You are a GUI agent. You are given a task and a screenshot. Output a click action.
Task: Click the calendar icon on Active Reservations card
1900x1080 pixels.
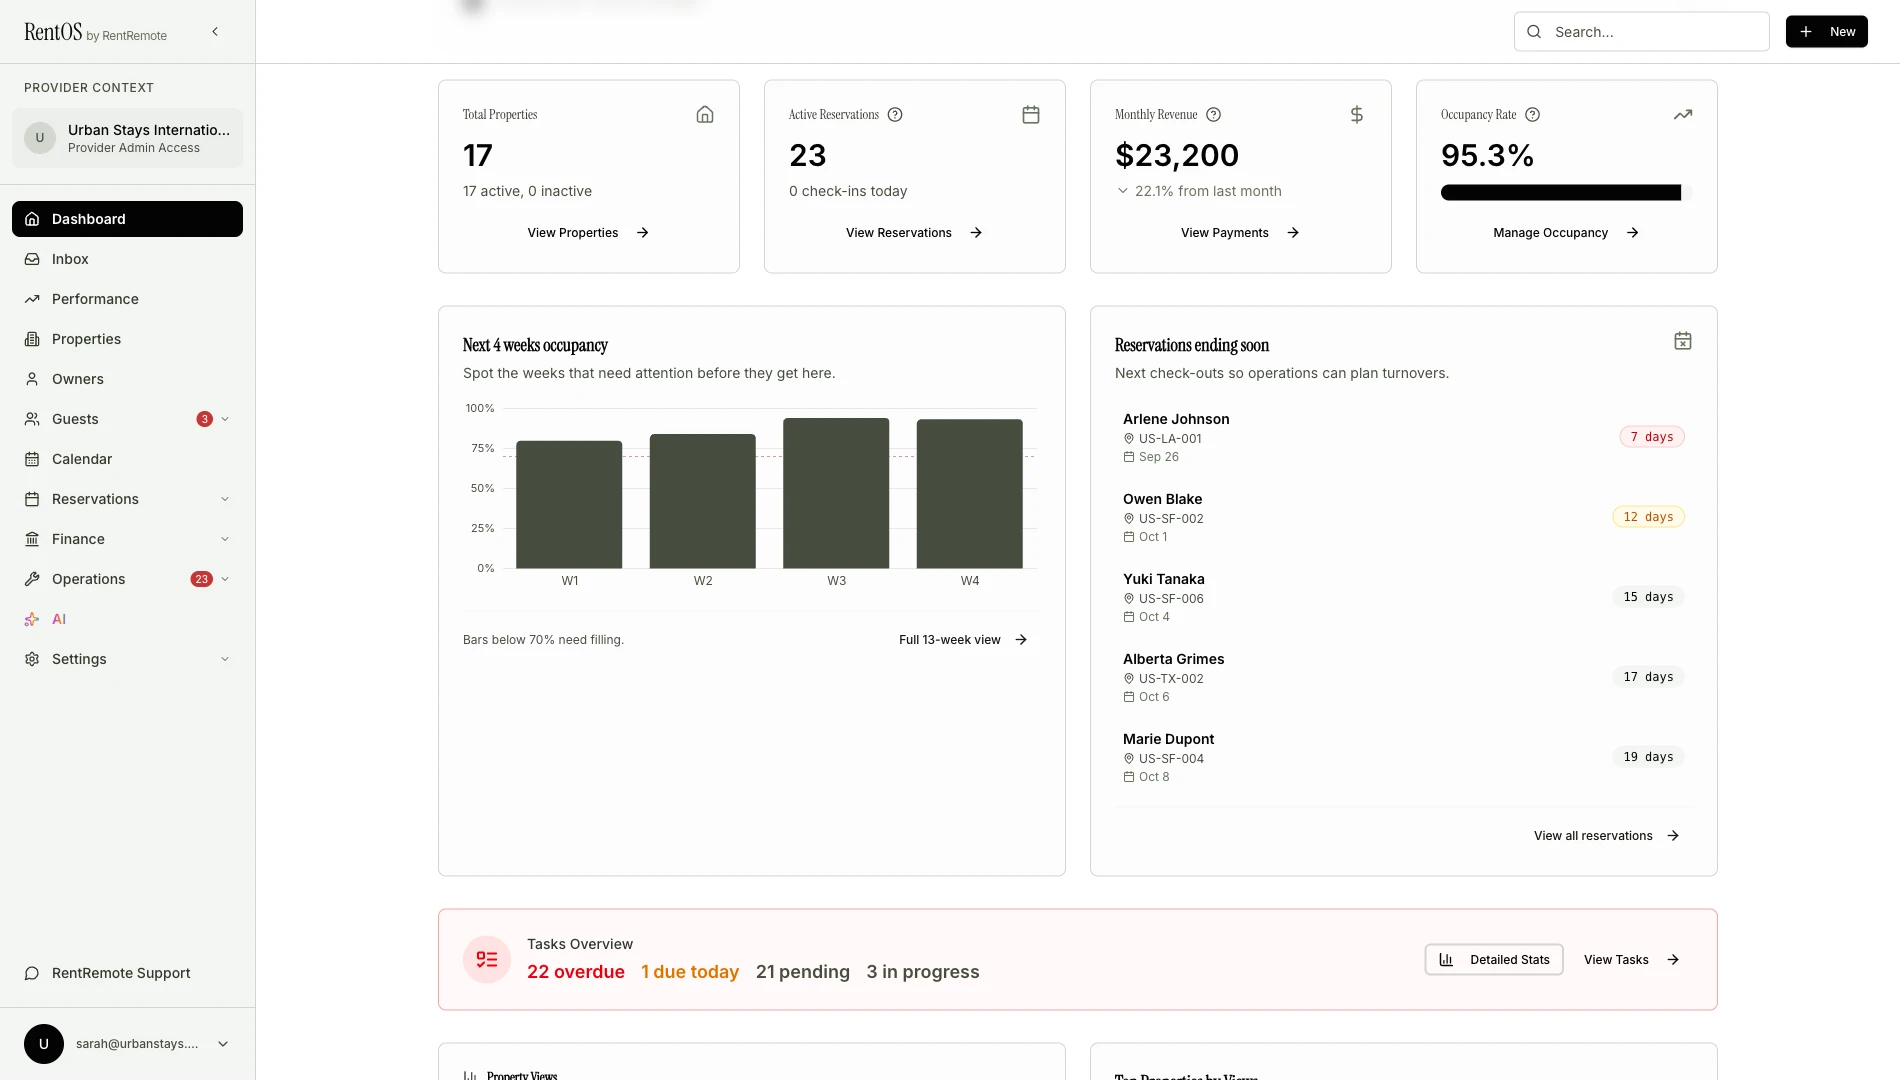point(1031,115)
